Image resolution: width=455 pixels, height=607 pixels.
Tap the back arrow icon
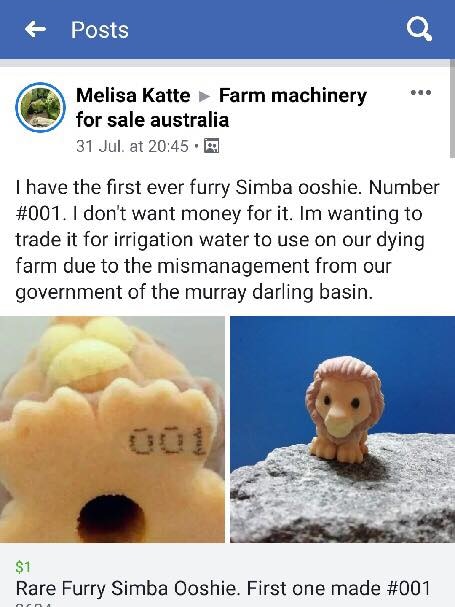(x=35, y=29)
